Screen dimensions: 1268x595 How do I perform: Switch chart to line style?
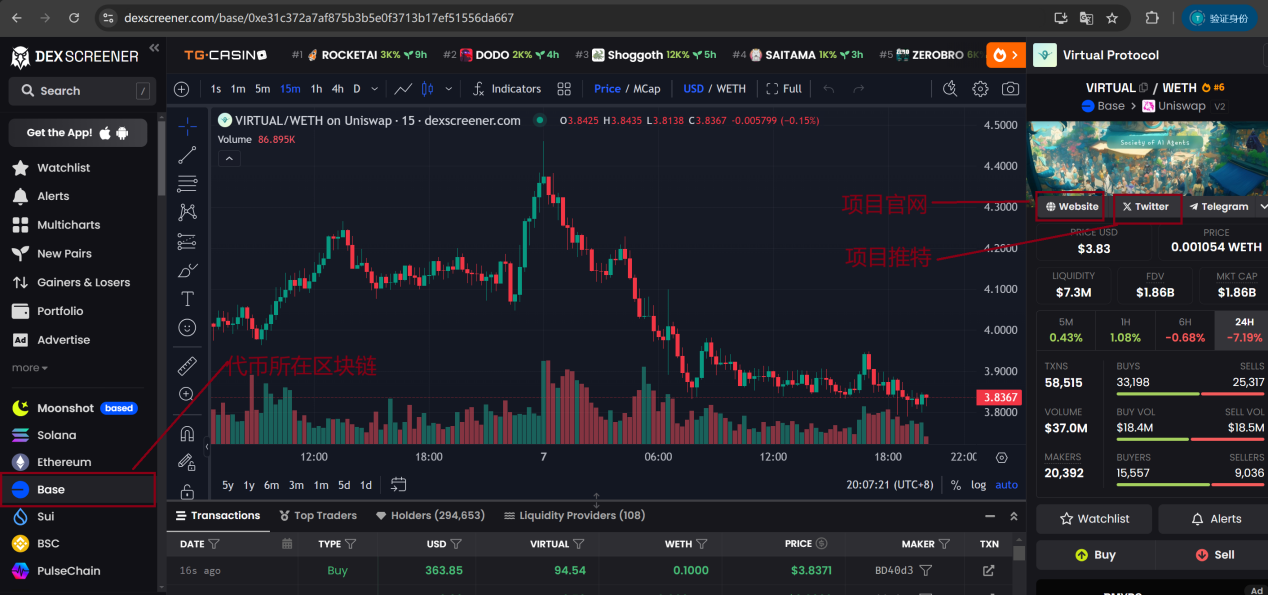pyautogui.click(x=403, y=89)
